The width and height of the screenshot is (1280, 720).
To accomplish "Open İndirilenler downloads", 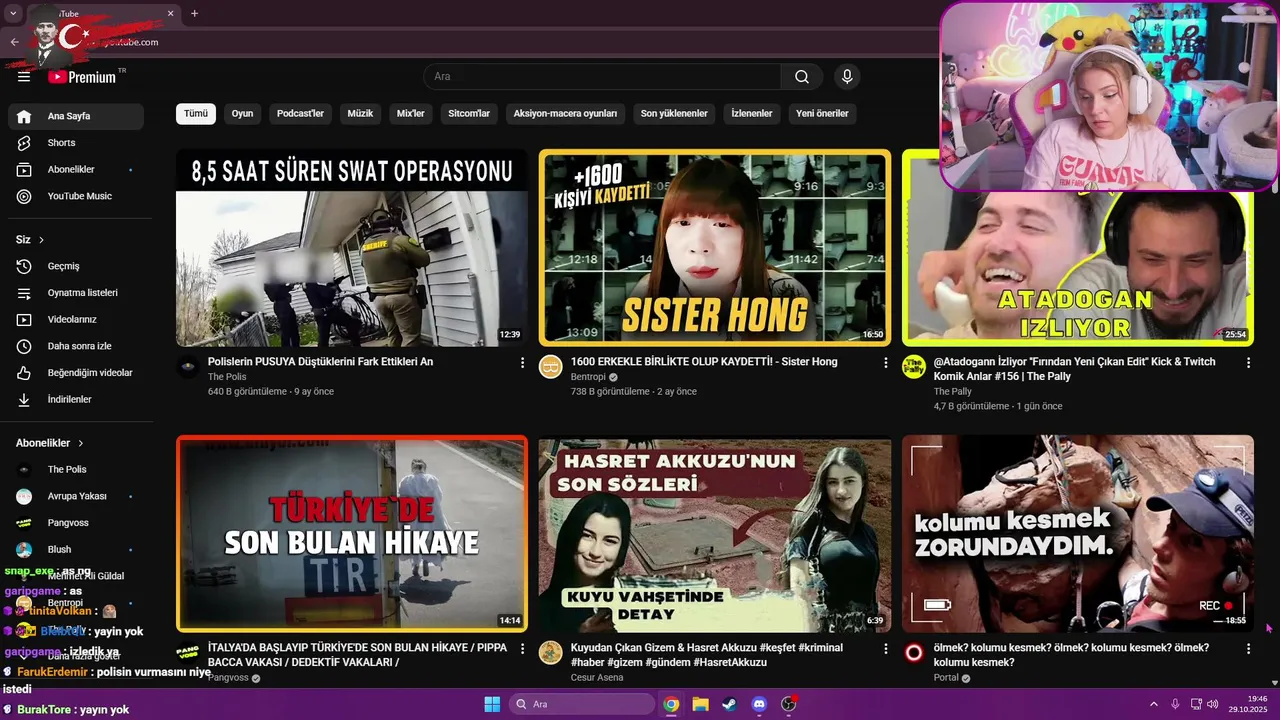I will tap(76, 400).
